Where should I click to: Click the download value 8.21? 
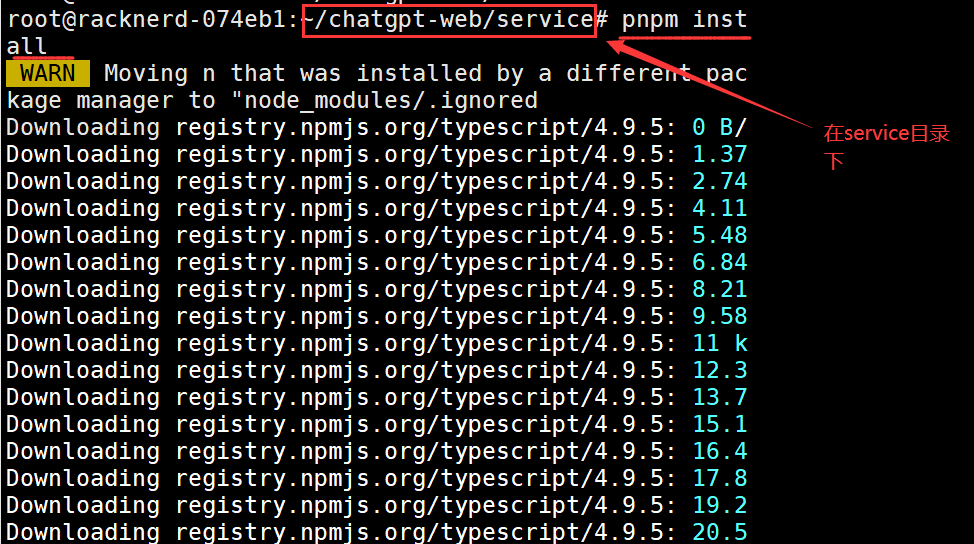719,289
